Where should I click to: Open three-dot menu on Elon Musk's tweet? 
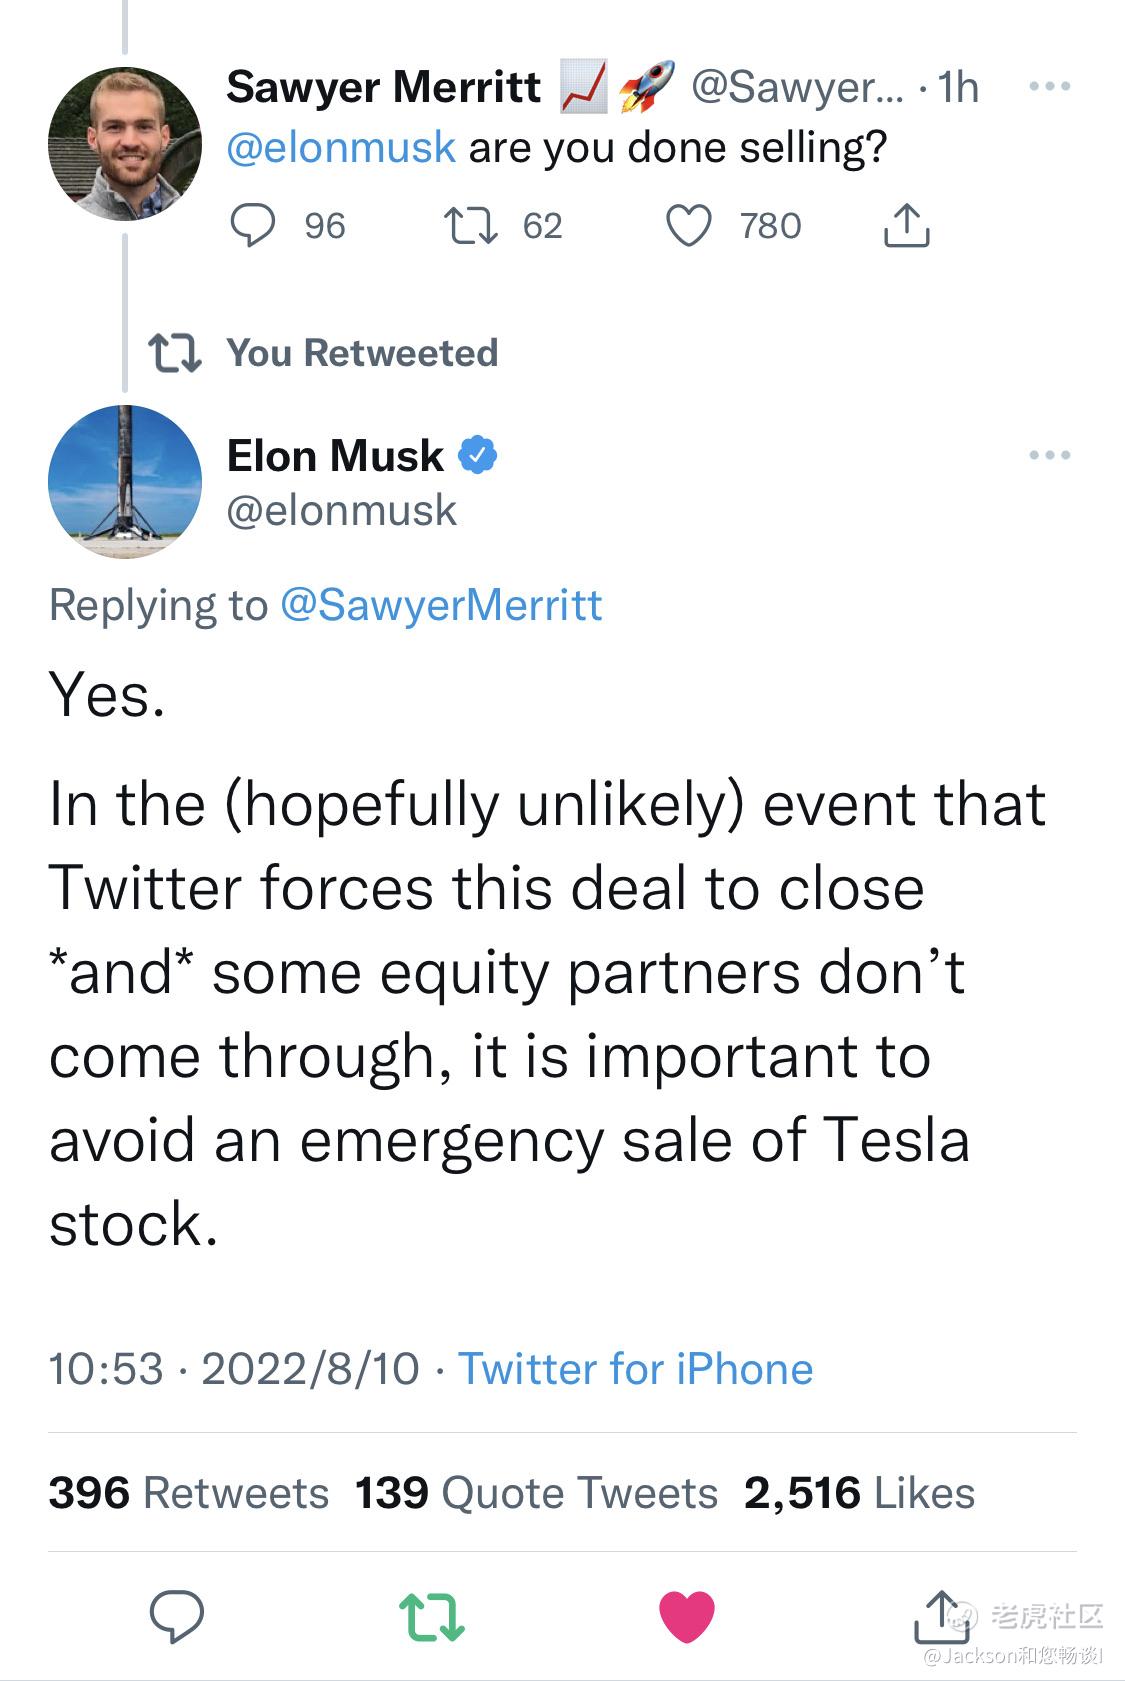click(1050, 456)
